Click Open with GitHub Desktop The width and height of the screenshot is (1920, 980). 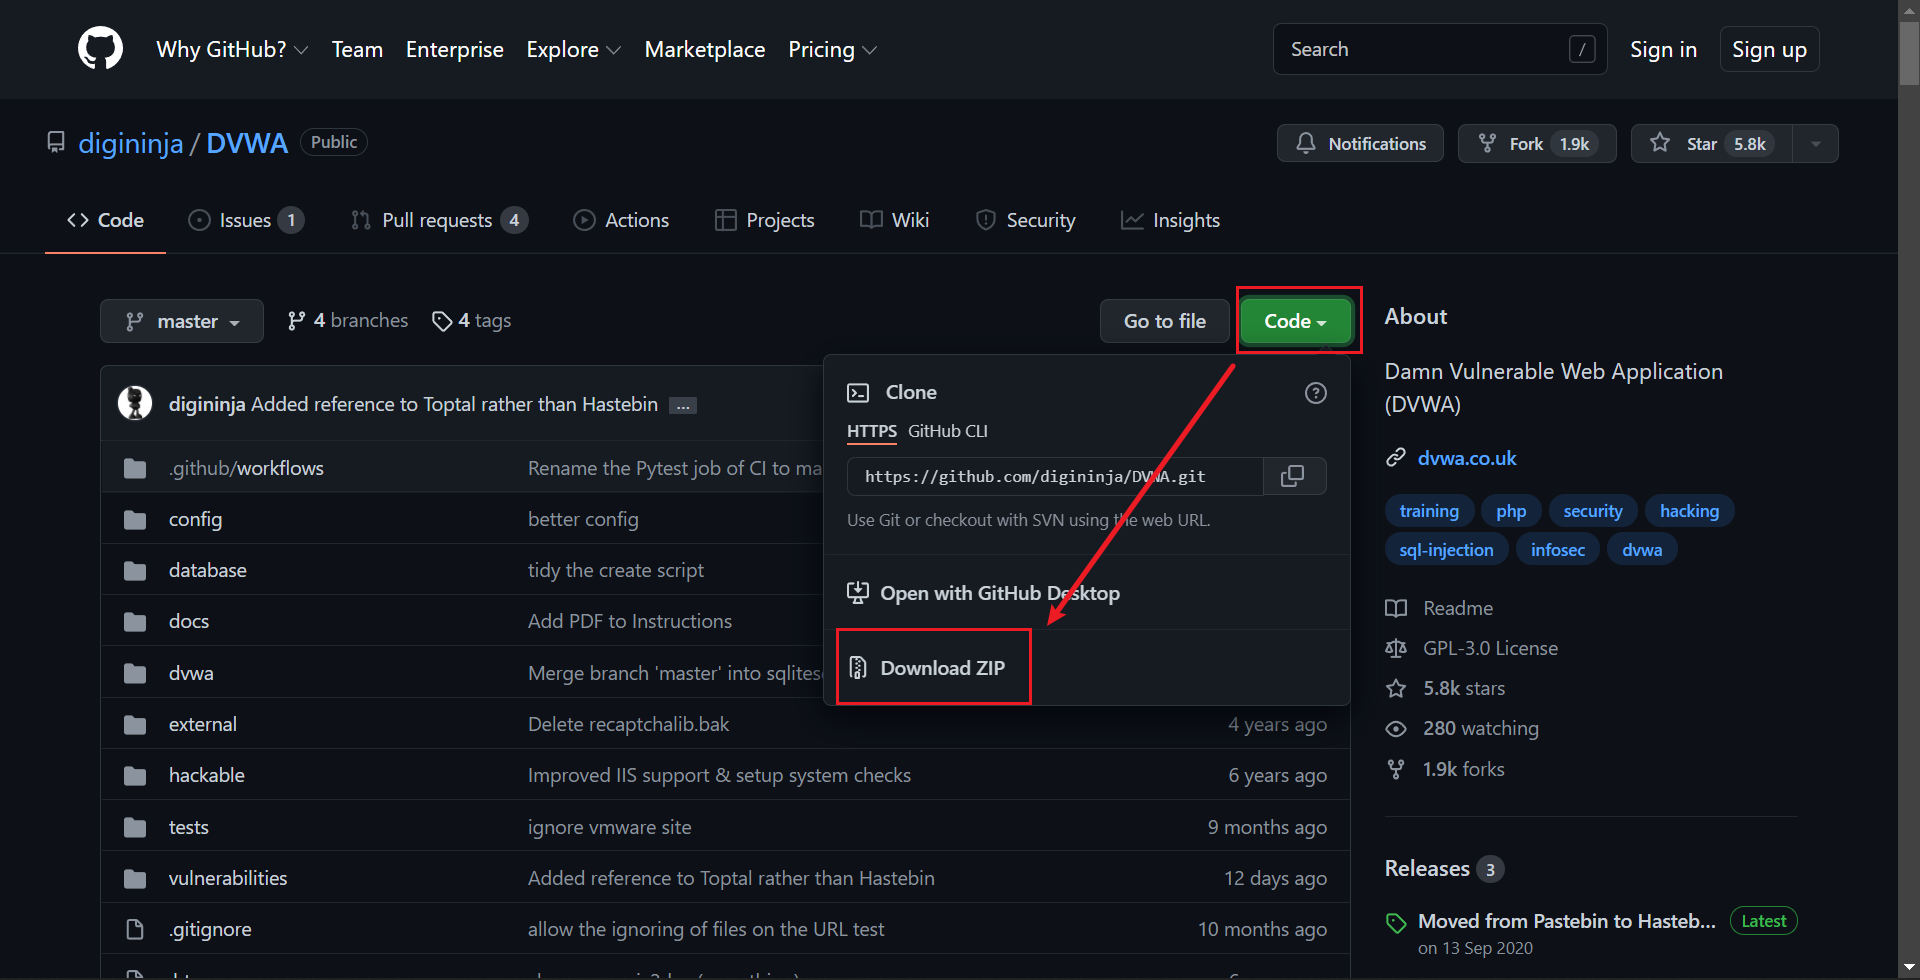coord(984,593)
